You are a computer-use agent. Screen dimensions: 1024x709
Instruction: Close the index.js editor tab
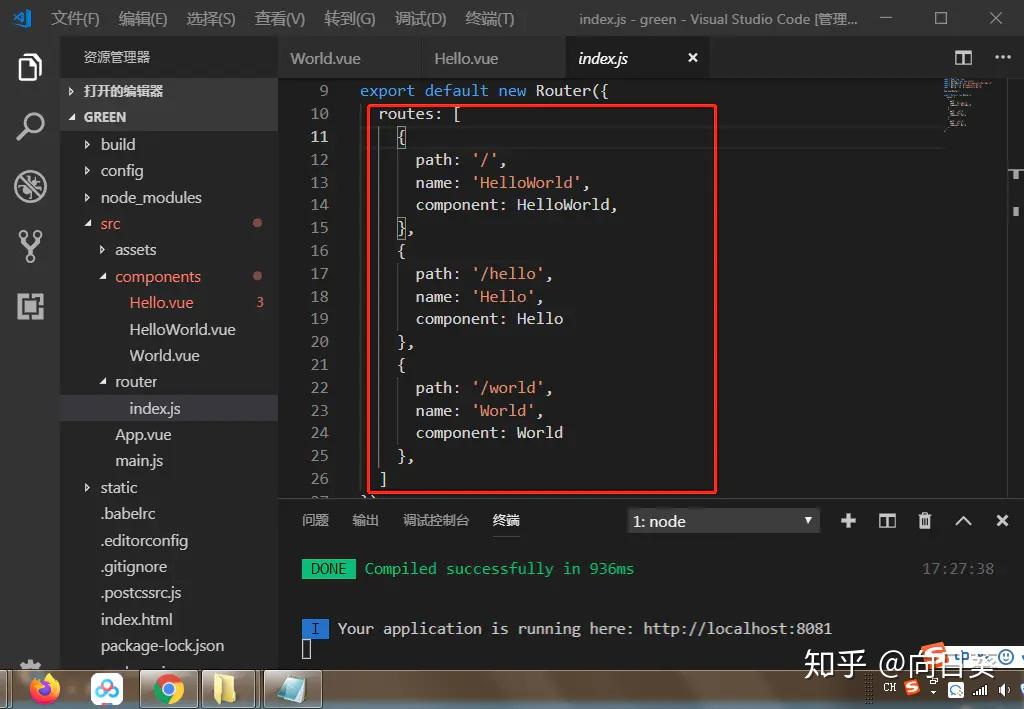(x=693, y=58)
